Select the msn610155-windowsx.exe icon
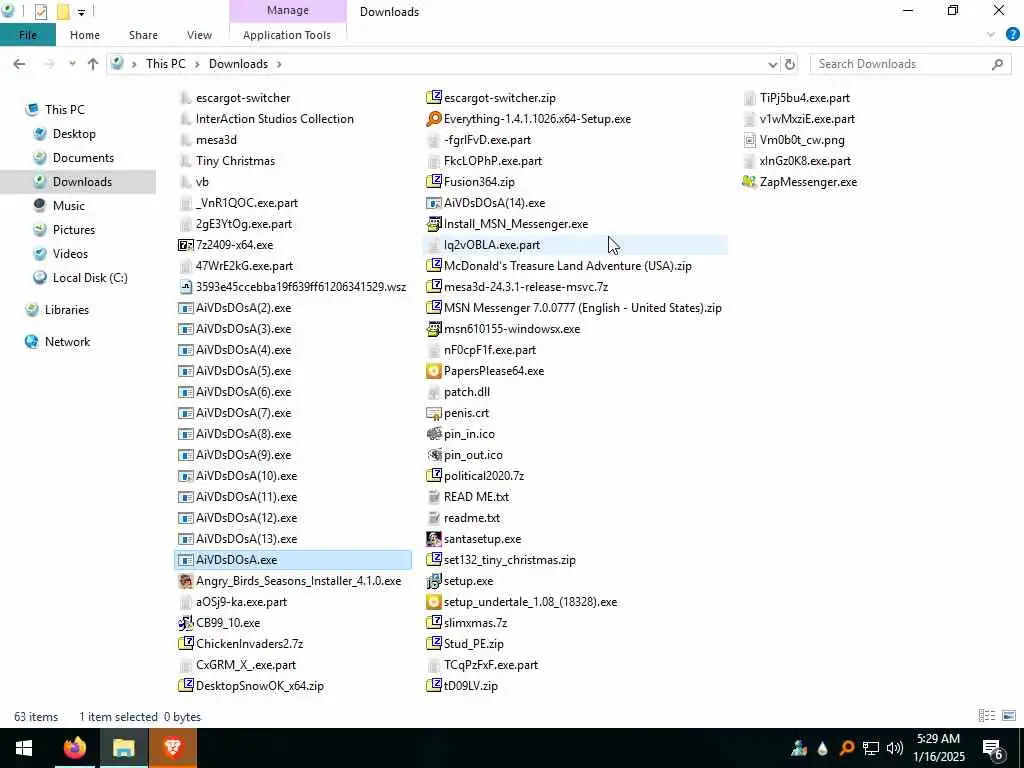 coord(434,329)
